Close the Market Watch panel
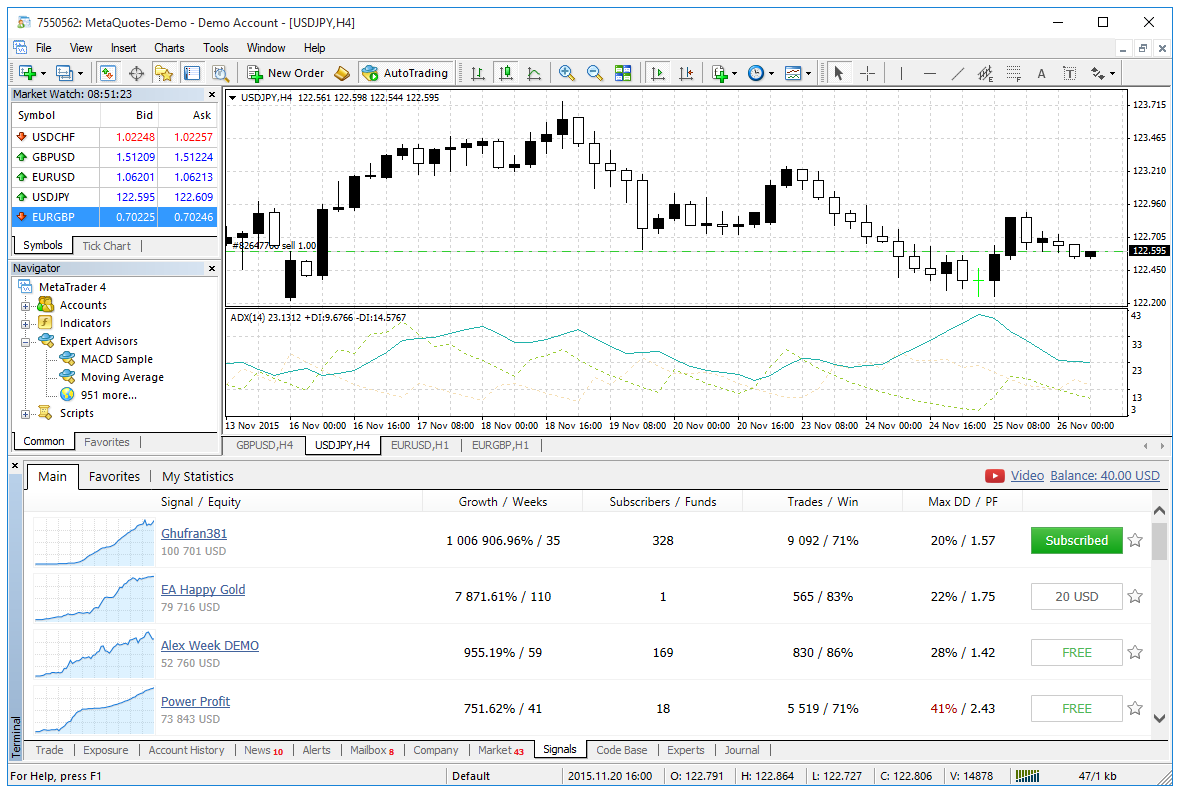The image size is (1180, 786). point(211,95)
